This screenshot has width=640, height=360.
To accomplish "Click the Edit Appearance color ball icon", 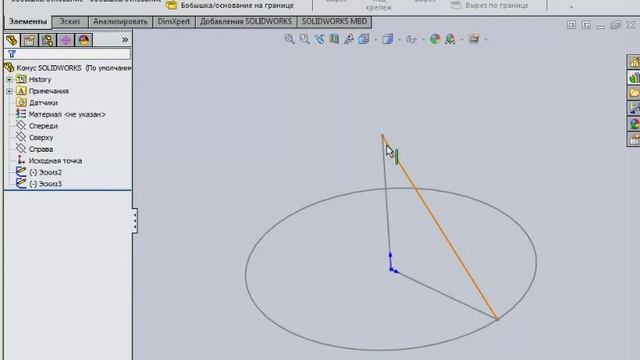I will 435,39.
